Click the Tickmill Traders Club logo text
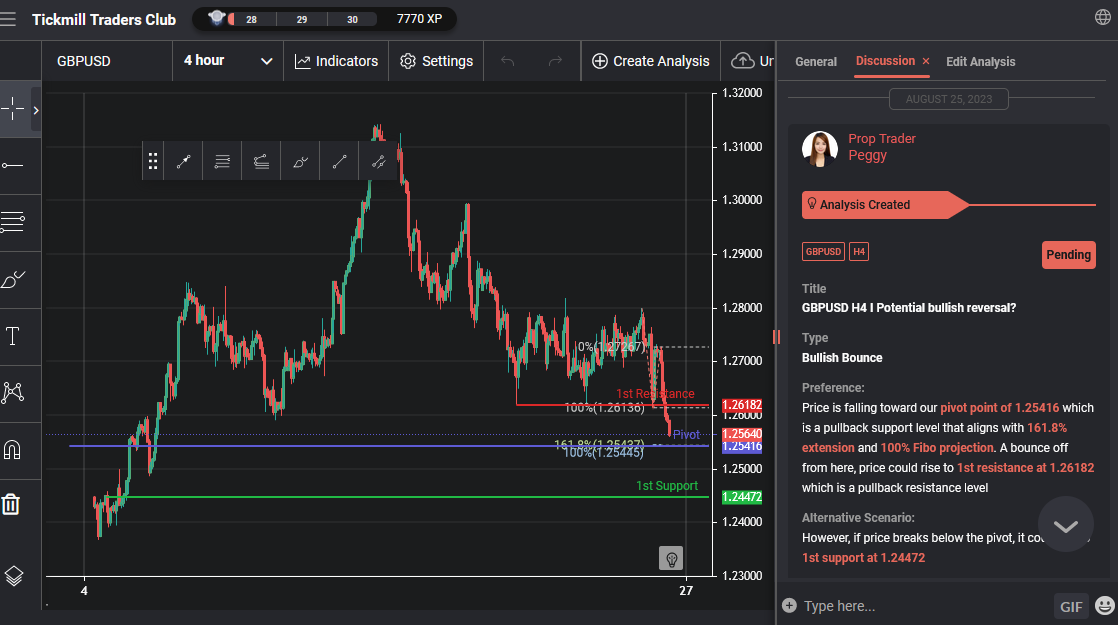The image size is (1118, 625). (104, 19)
